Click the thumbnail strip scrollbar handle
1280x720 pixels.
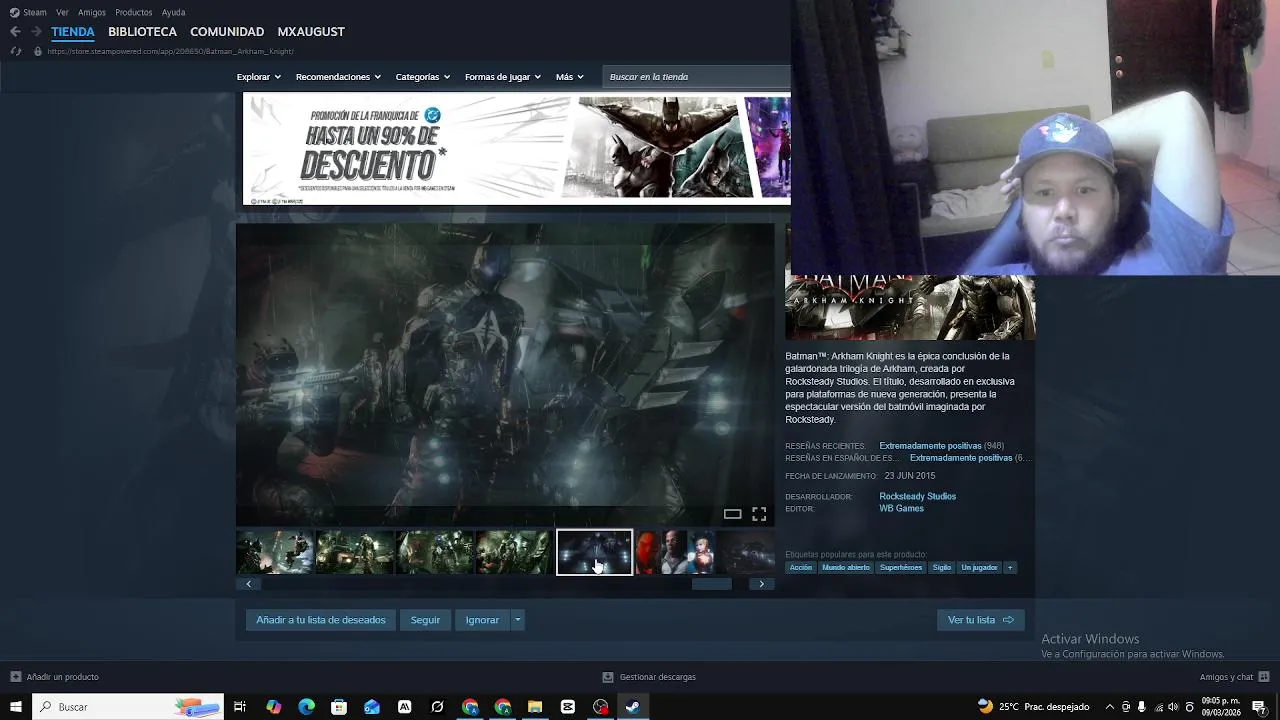tap(712, 584)
